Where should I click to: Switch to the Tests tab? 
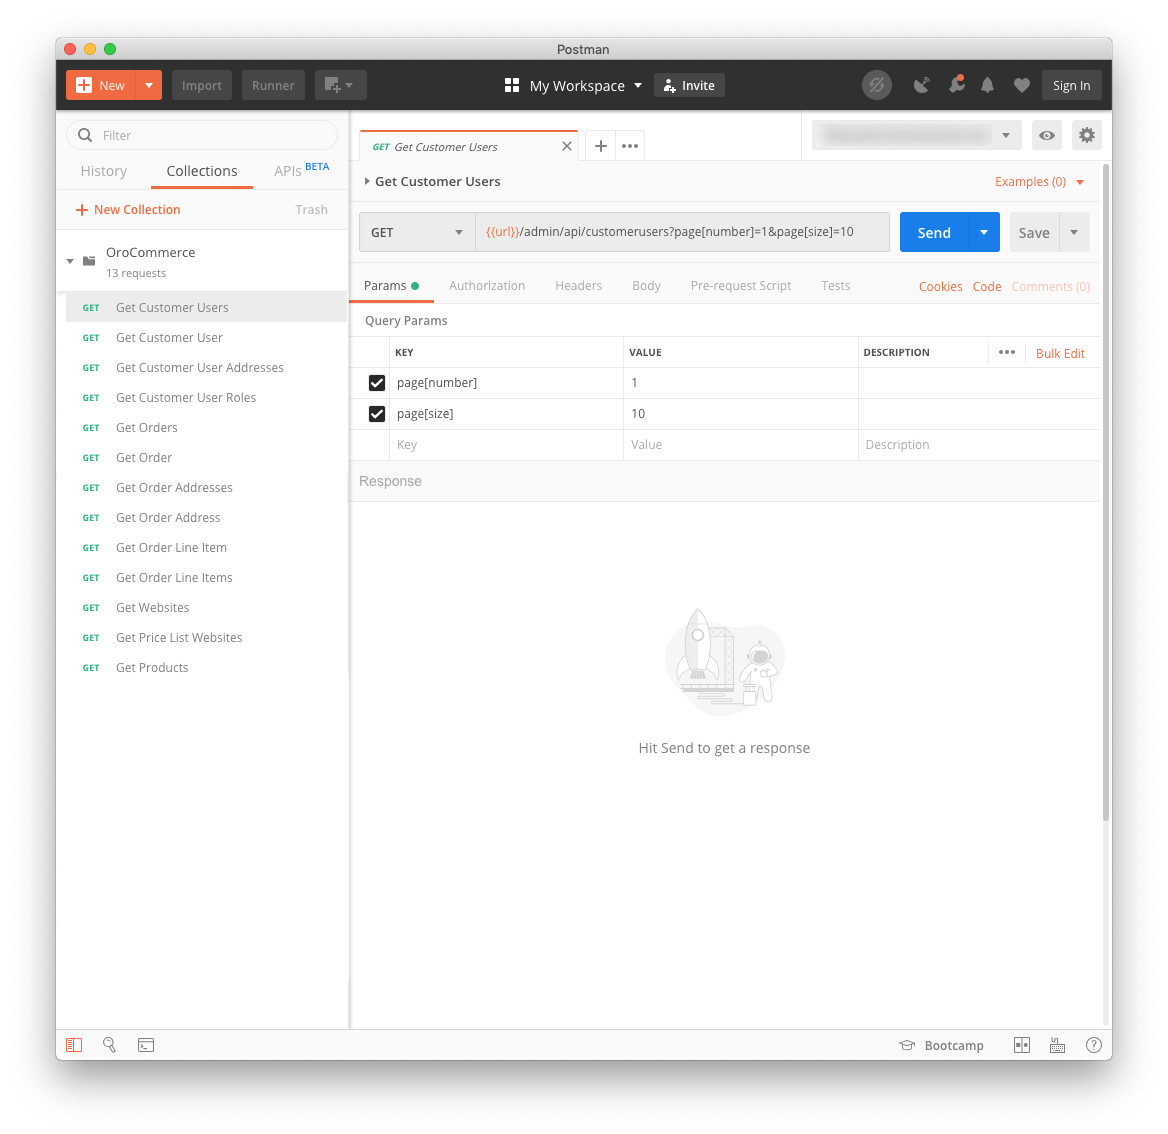836,286
